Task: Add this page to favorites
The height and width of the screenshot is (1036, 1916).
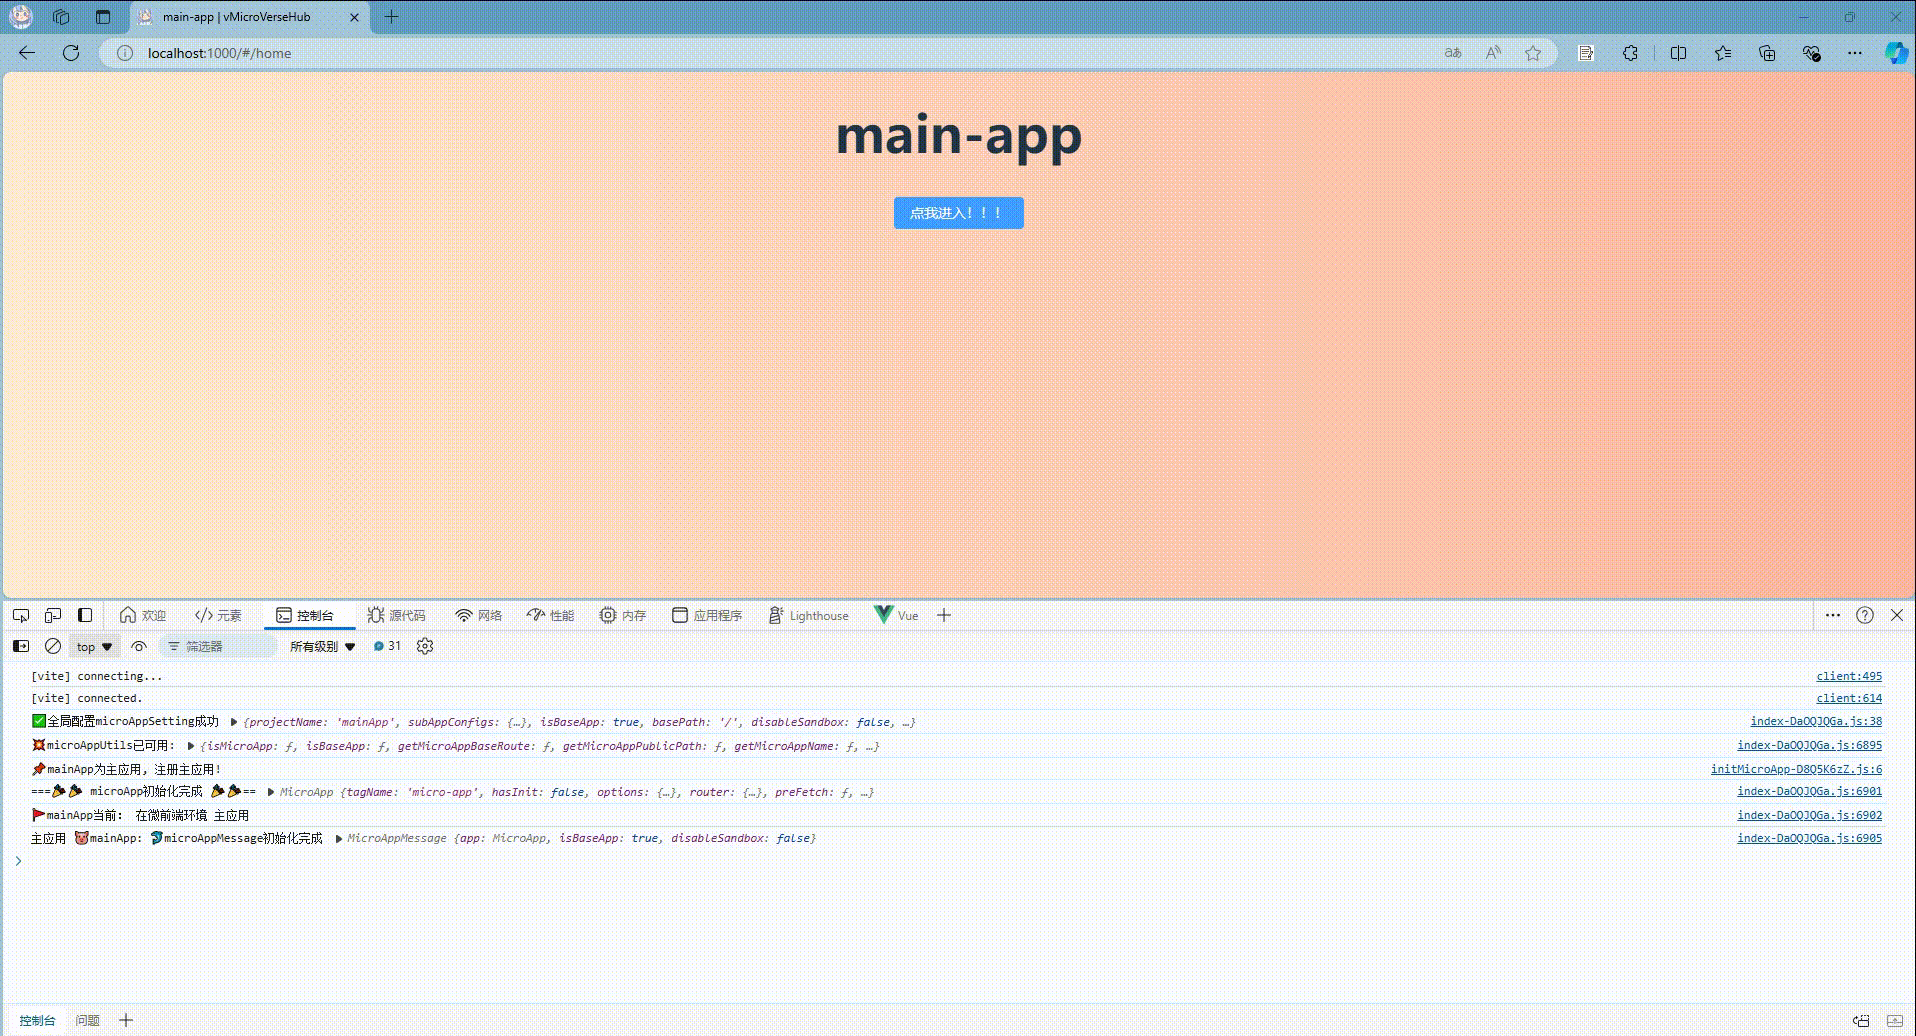Action: (1533, 53)
